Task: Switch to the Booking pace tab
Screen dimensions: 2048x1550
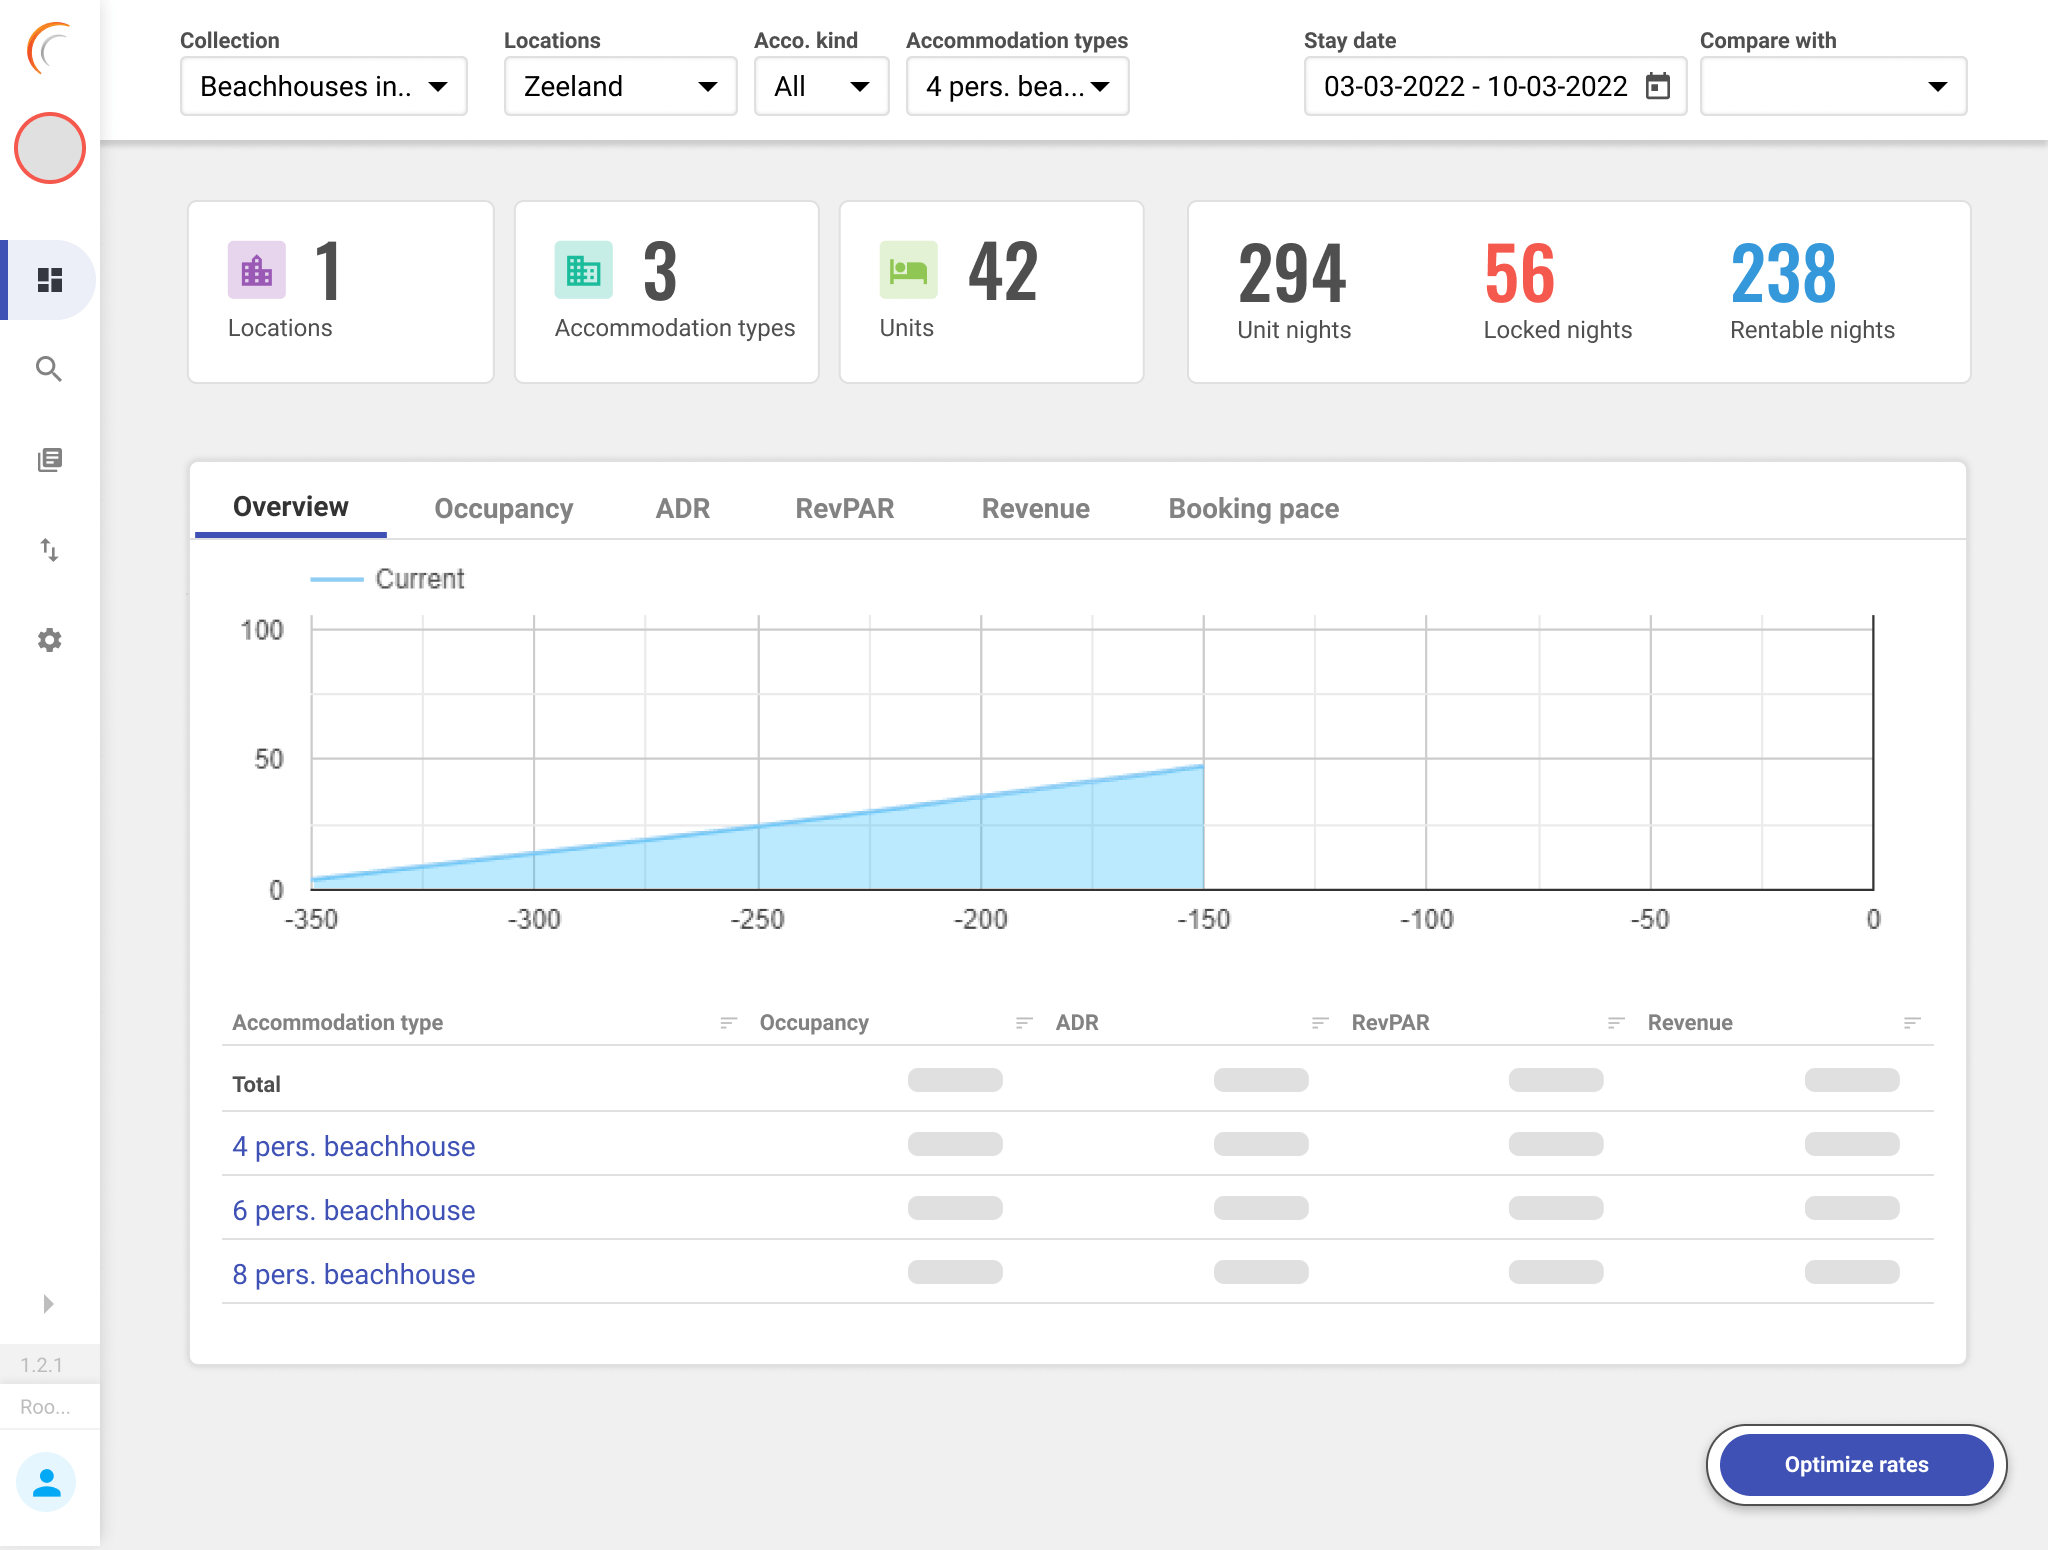Action: point(1253,508)
